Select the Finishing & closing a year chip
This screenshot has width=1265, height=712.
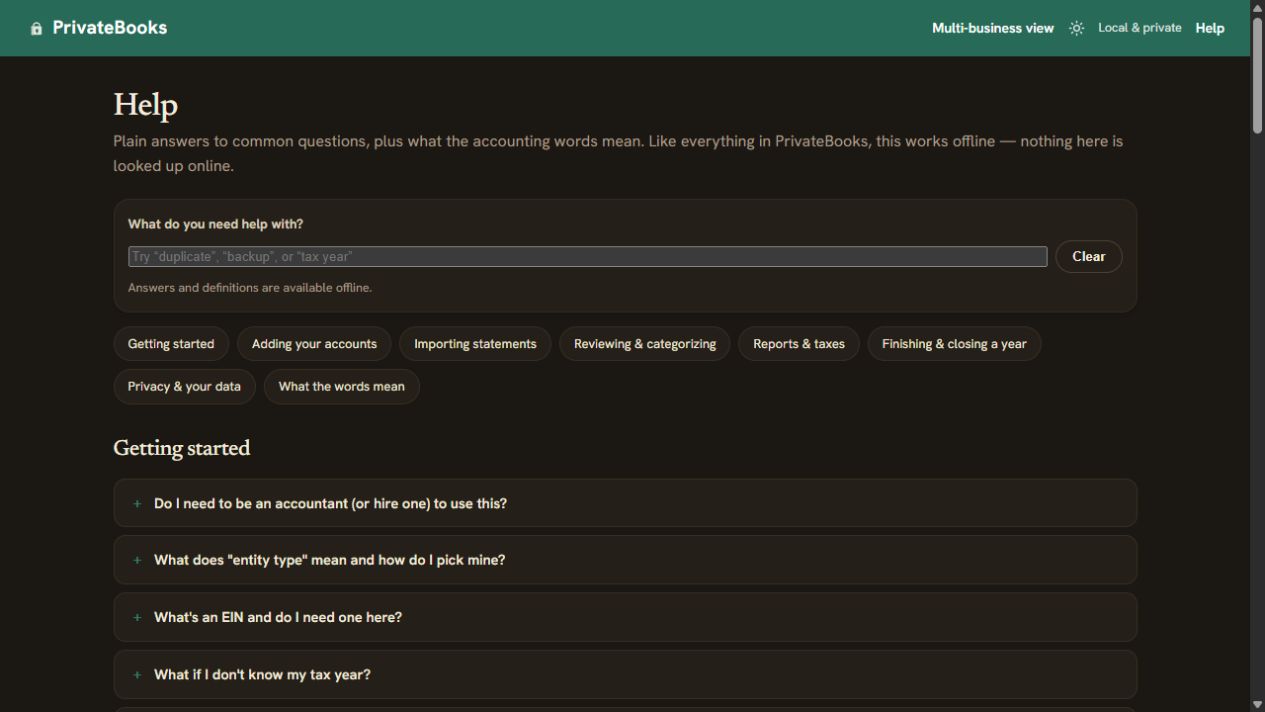[954, 344]
